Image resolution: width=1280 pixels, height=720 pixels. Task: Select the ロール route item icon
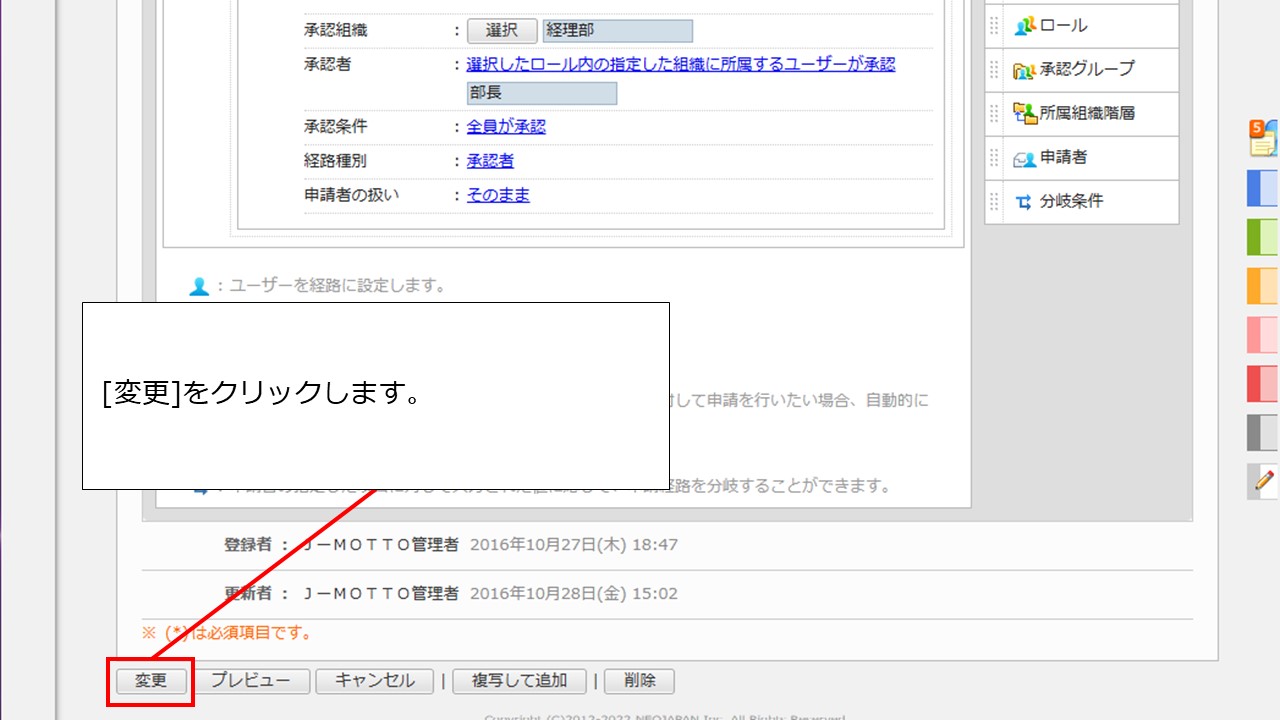(1024, 26)
